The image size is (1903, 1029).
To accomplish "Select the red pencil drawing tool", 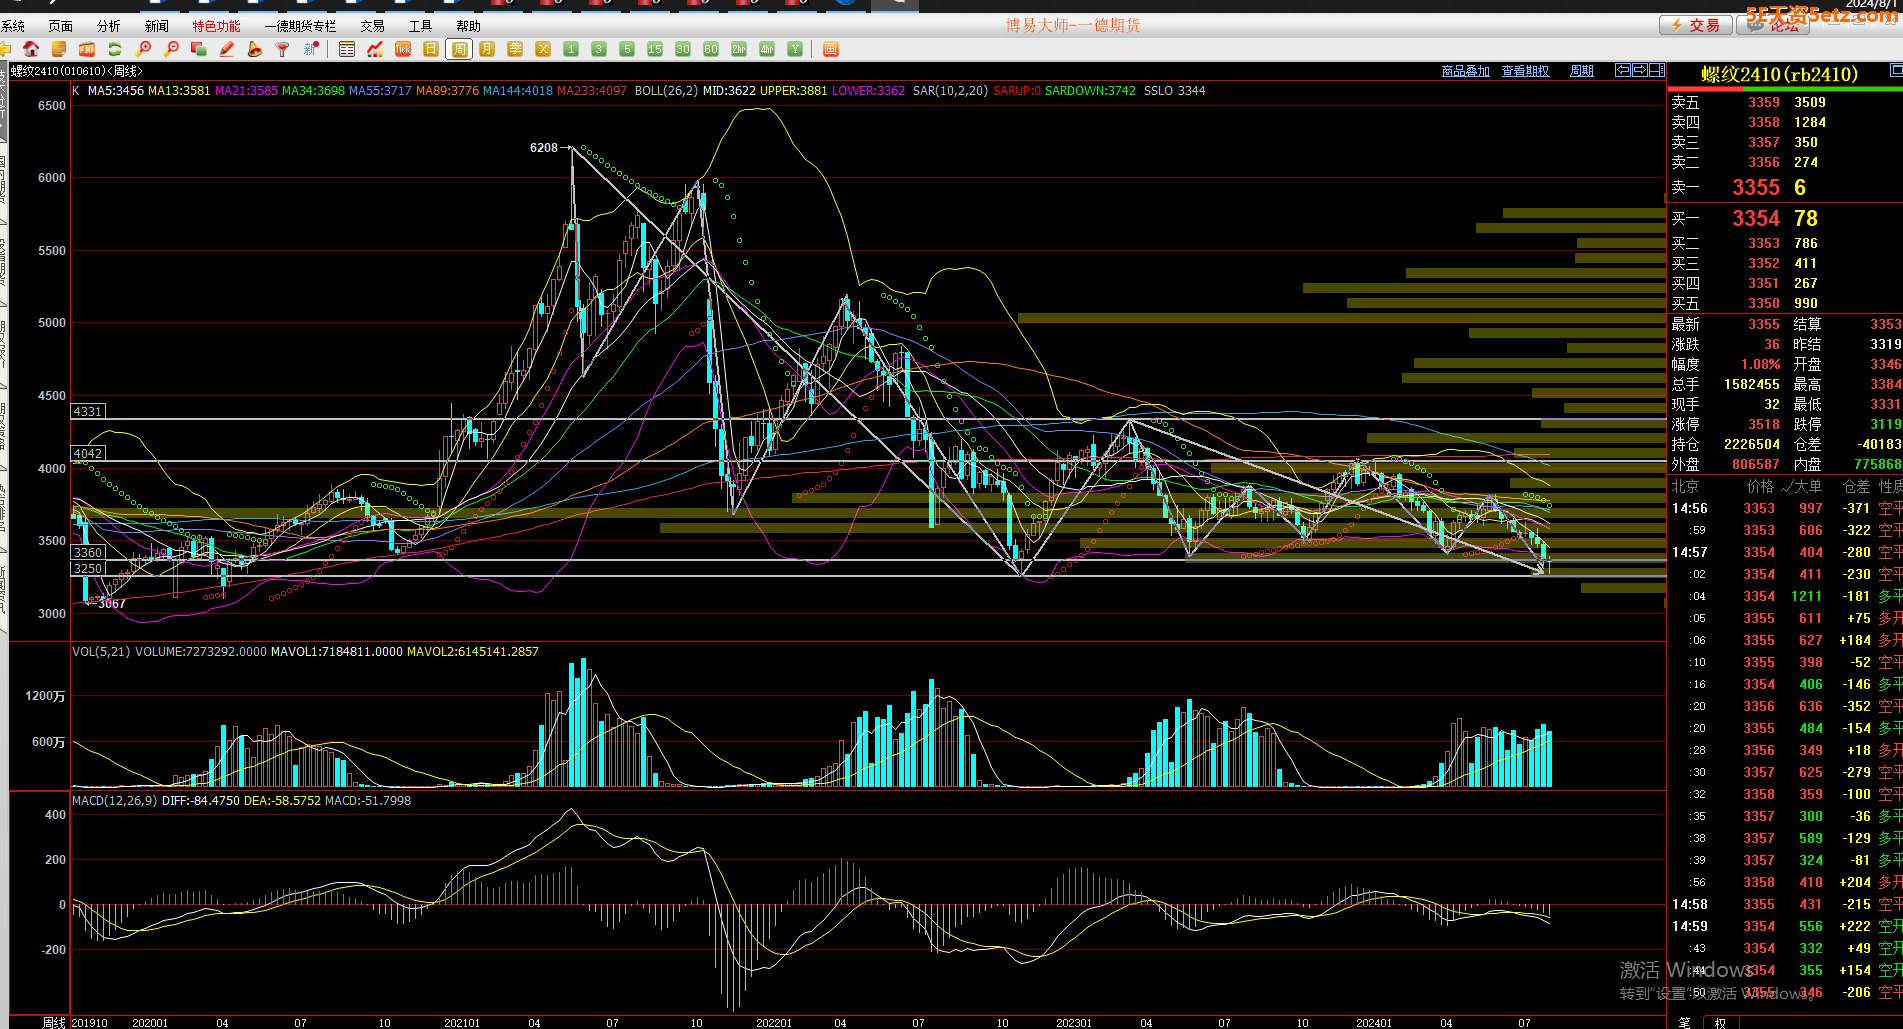I will click(x=227, y=49).
